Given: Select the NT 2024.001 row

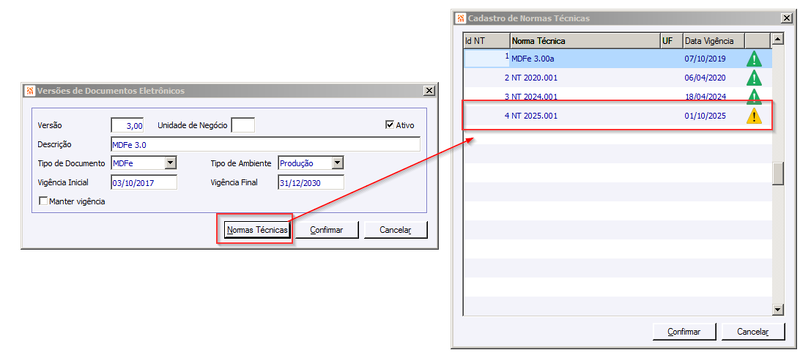Looking at the screenshot, I should click(x=617, y=96).
